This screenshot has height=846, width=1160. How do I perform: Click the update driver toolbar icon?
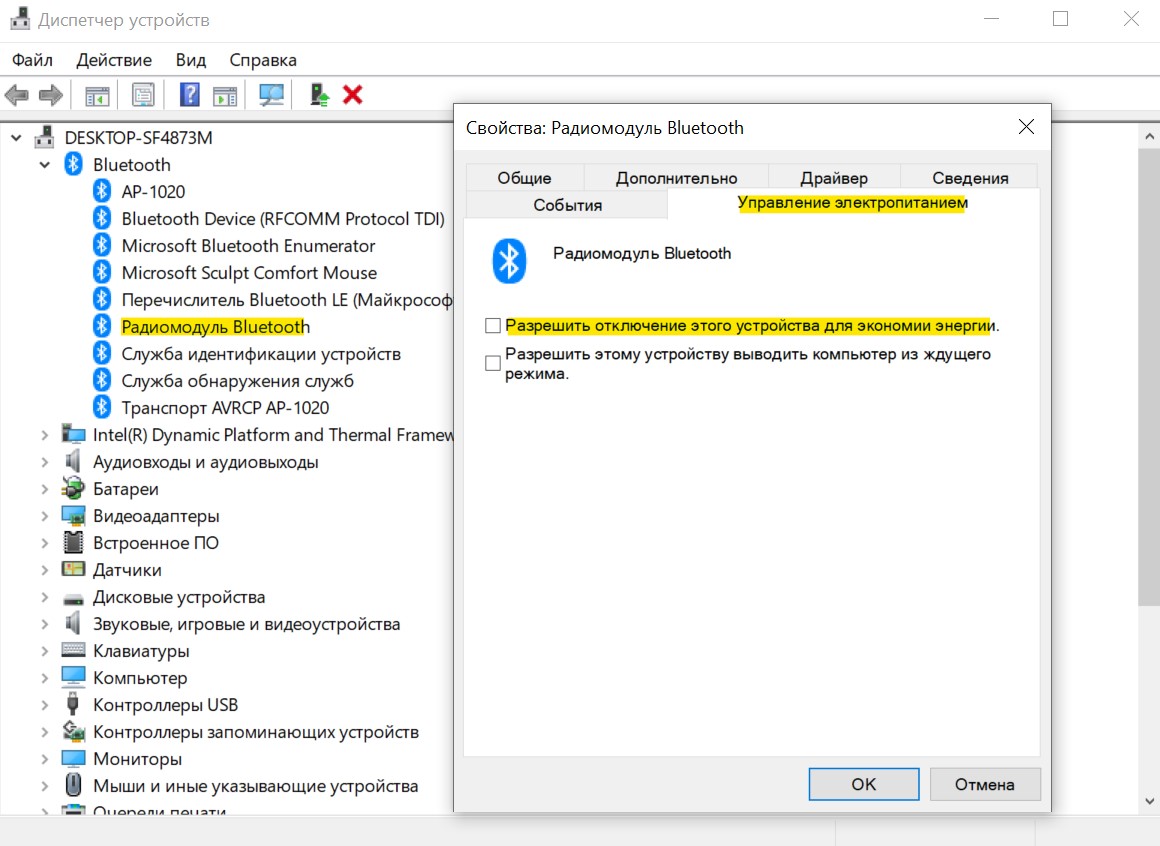pos(320,95)
